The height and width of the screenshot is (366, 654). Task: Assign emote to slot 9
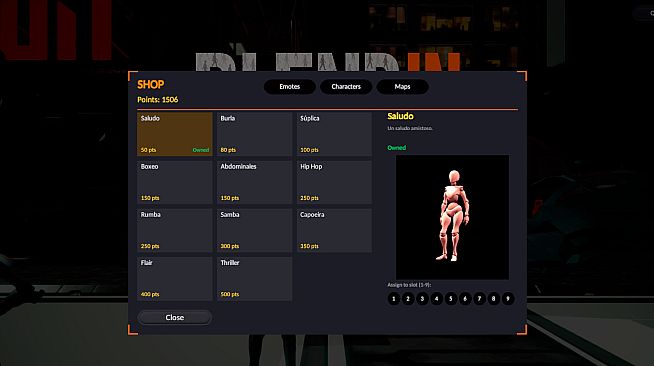point(508,298)
